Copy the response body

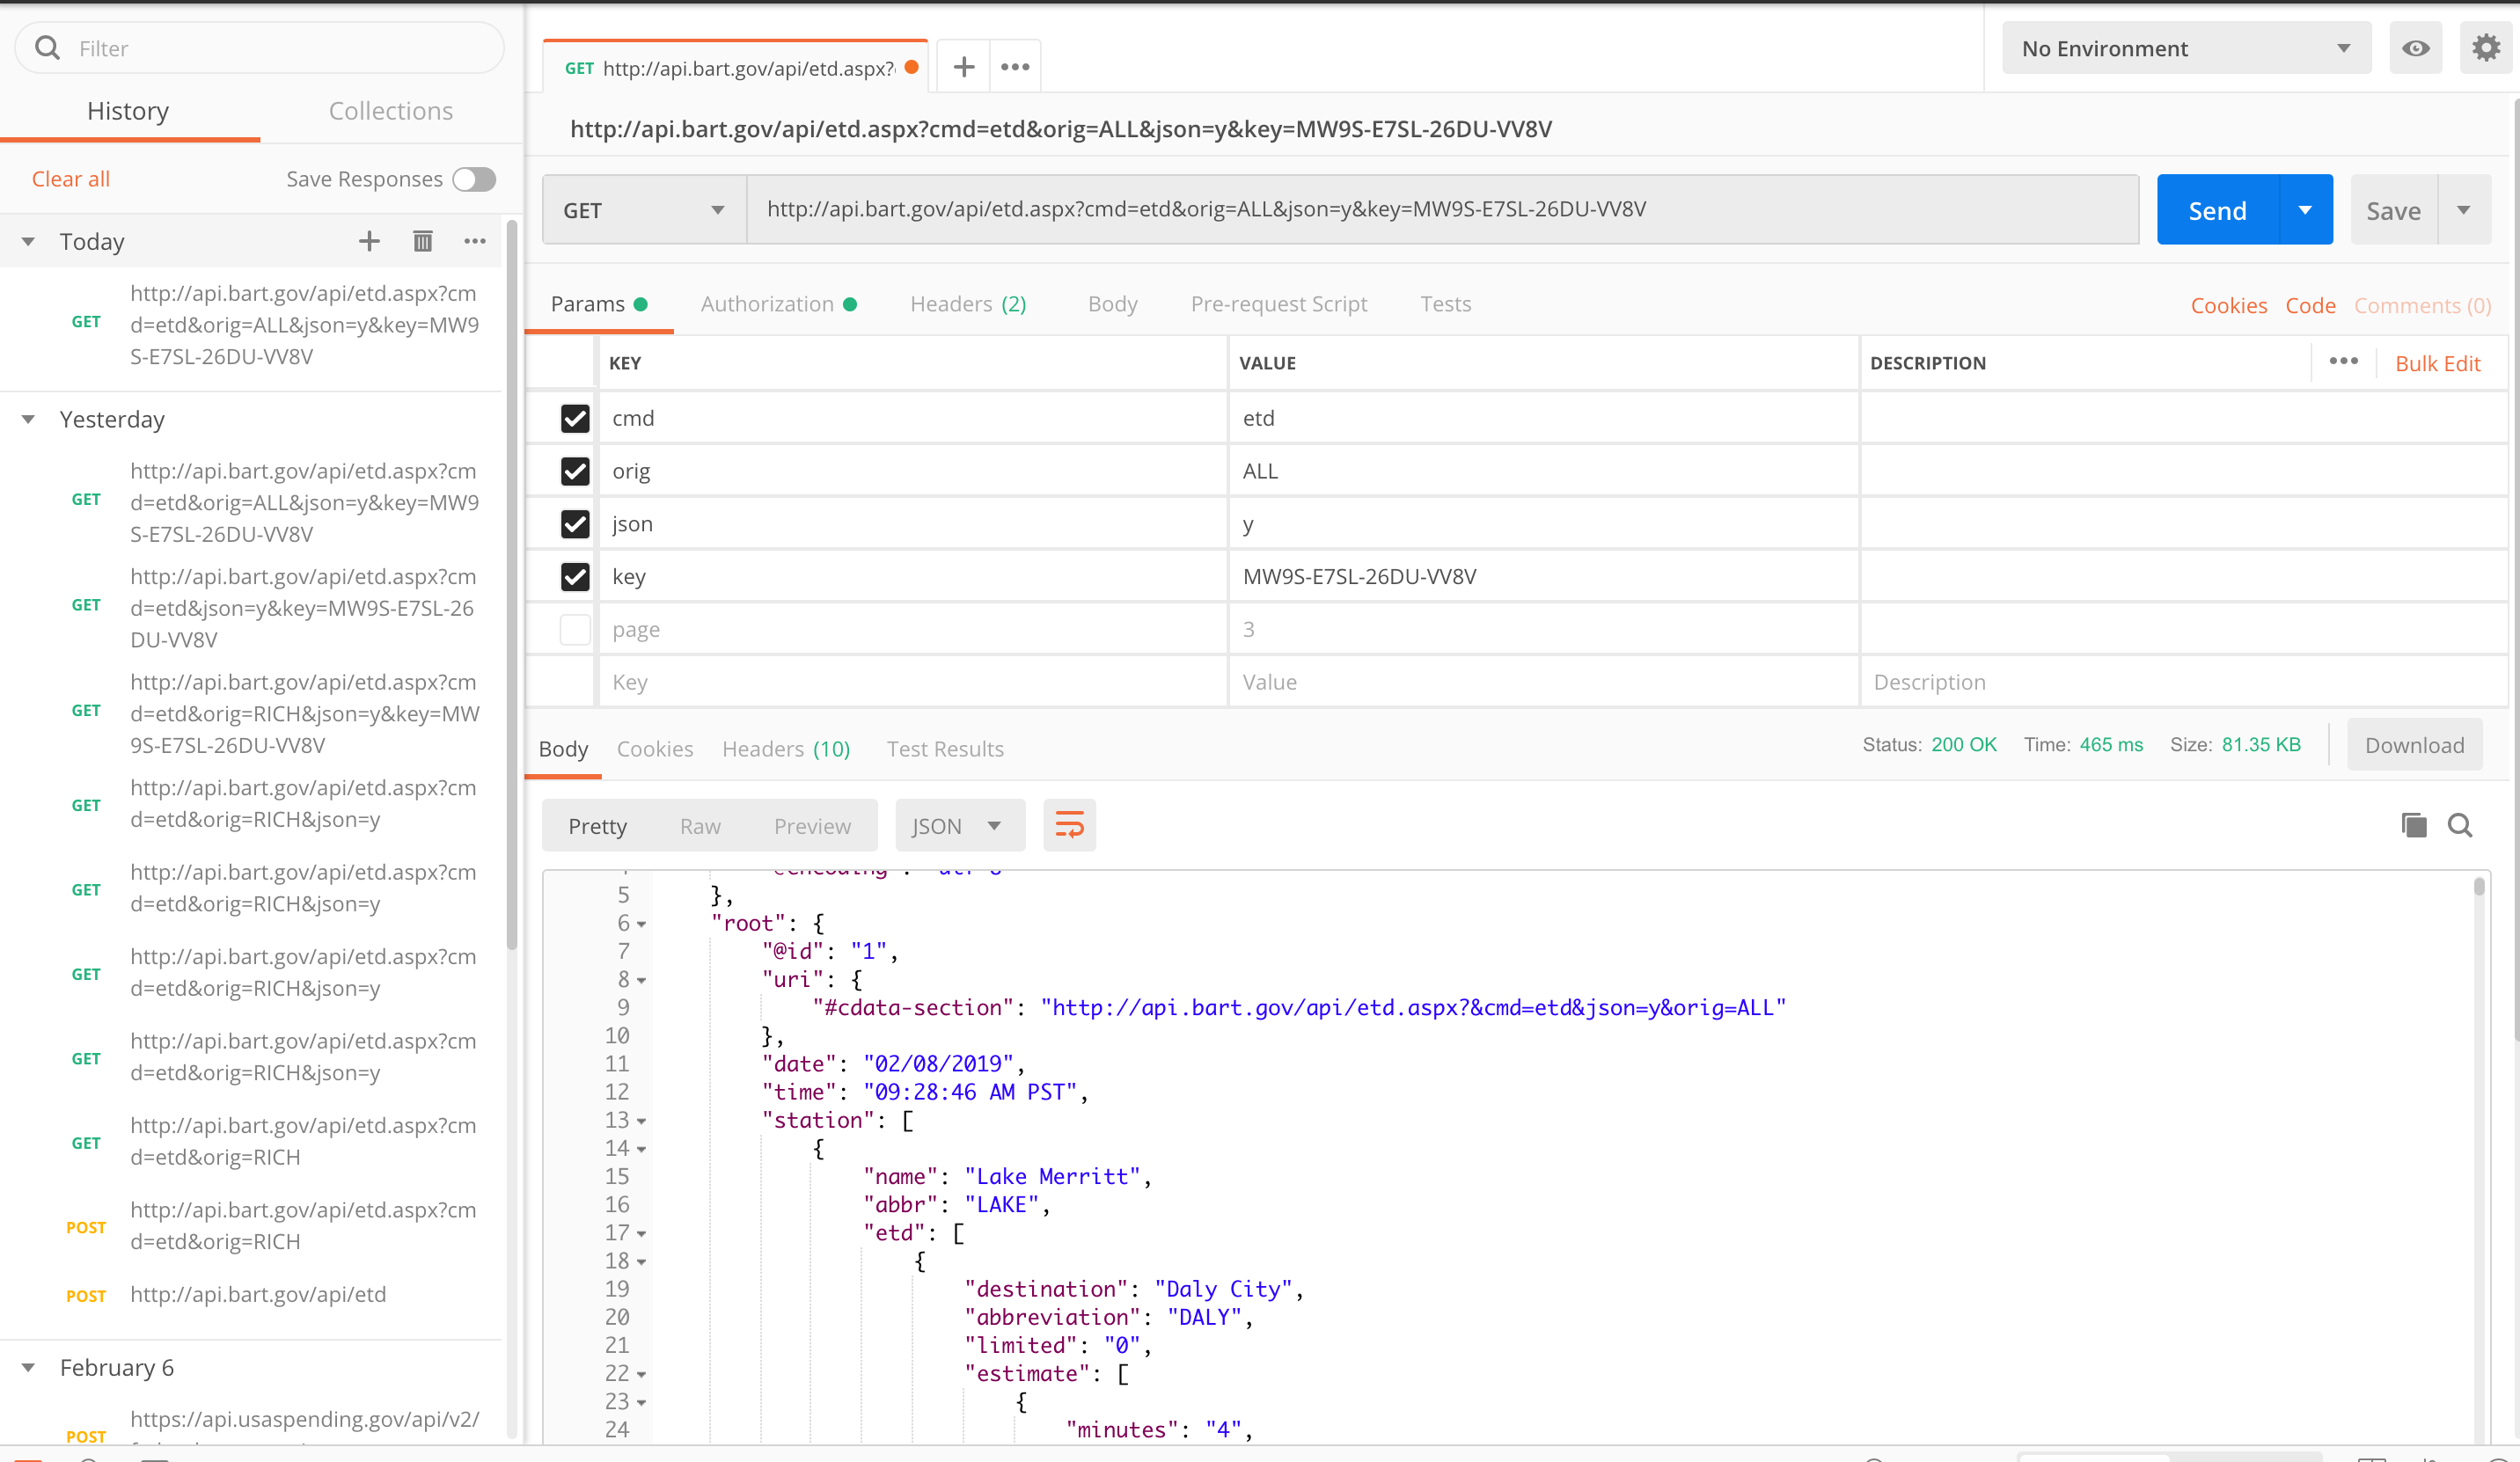tap(2413, 825)
